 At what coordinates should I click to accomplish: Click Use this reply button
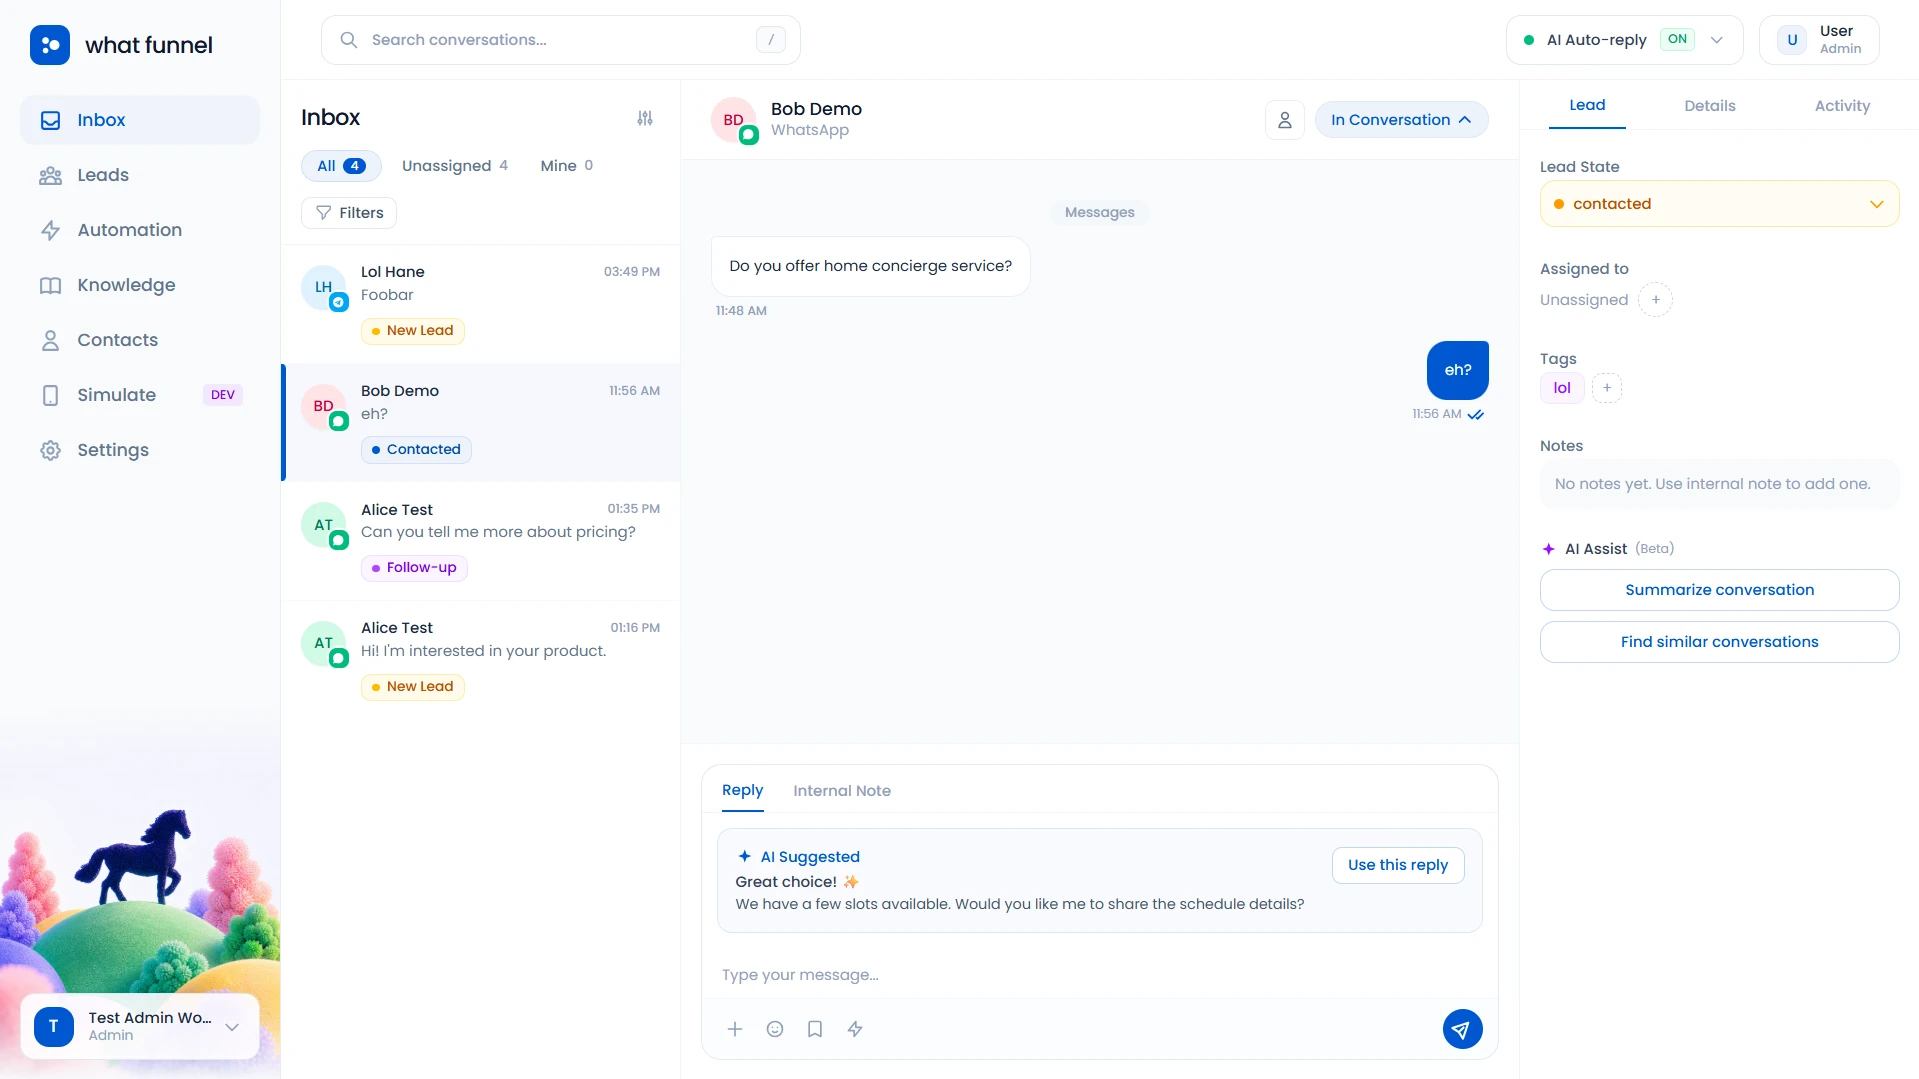coord(1398,865)
